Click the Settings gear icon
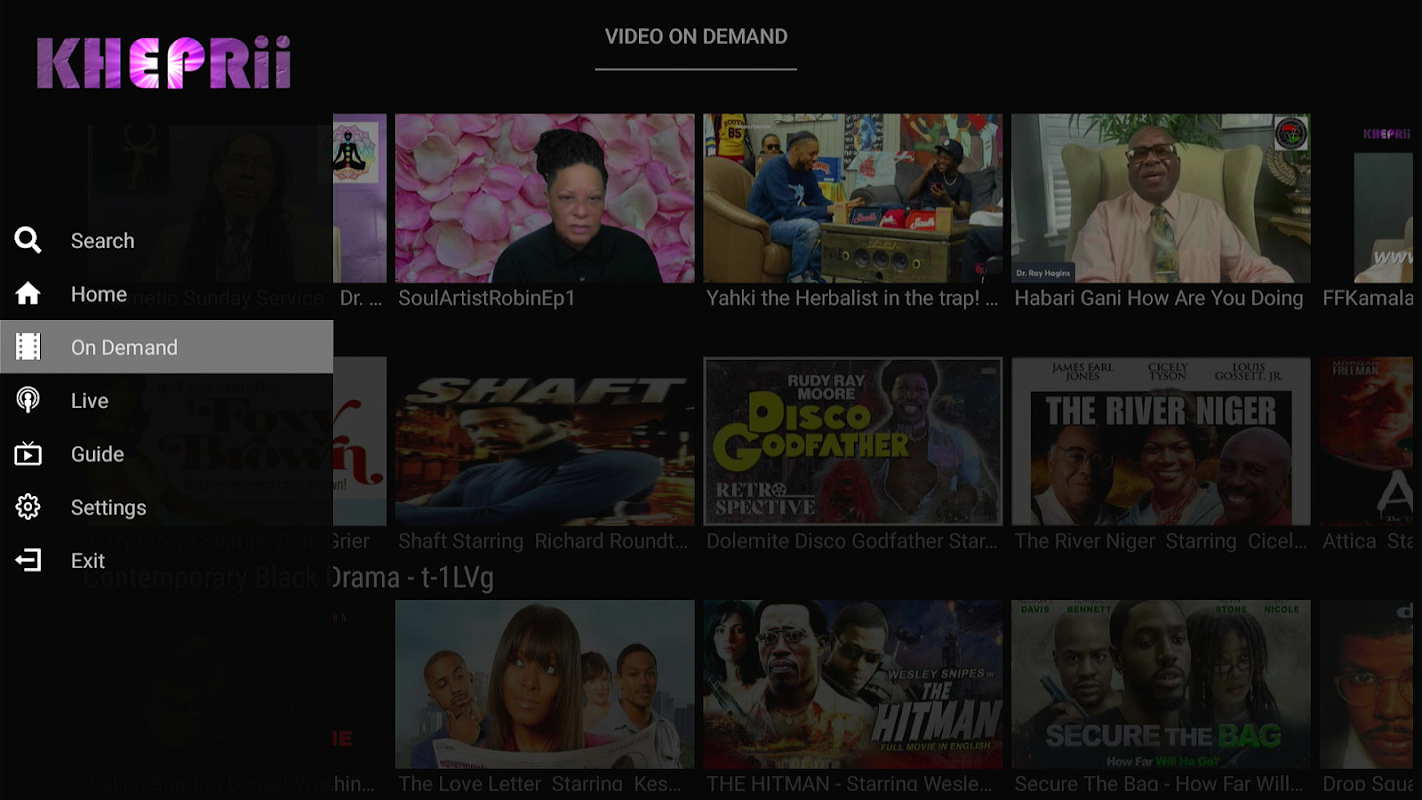1422x800 pixels. click(28, 507)
